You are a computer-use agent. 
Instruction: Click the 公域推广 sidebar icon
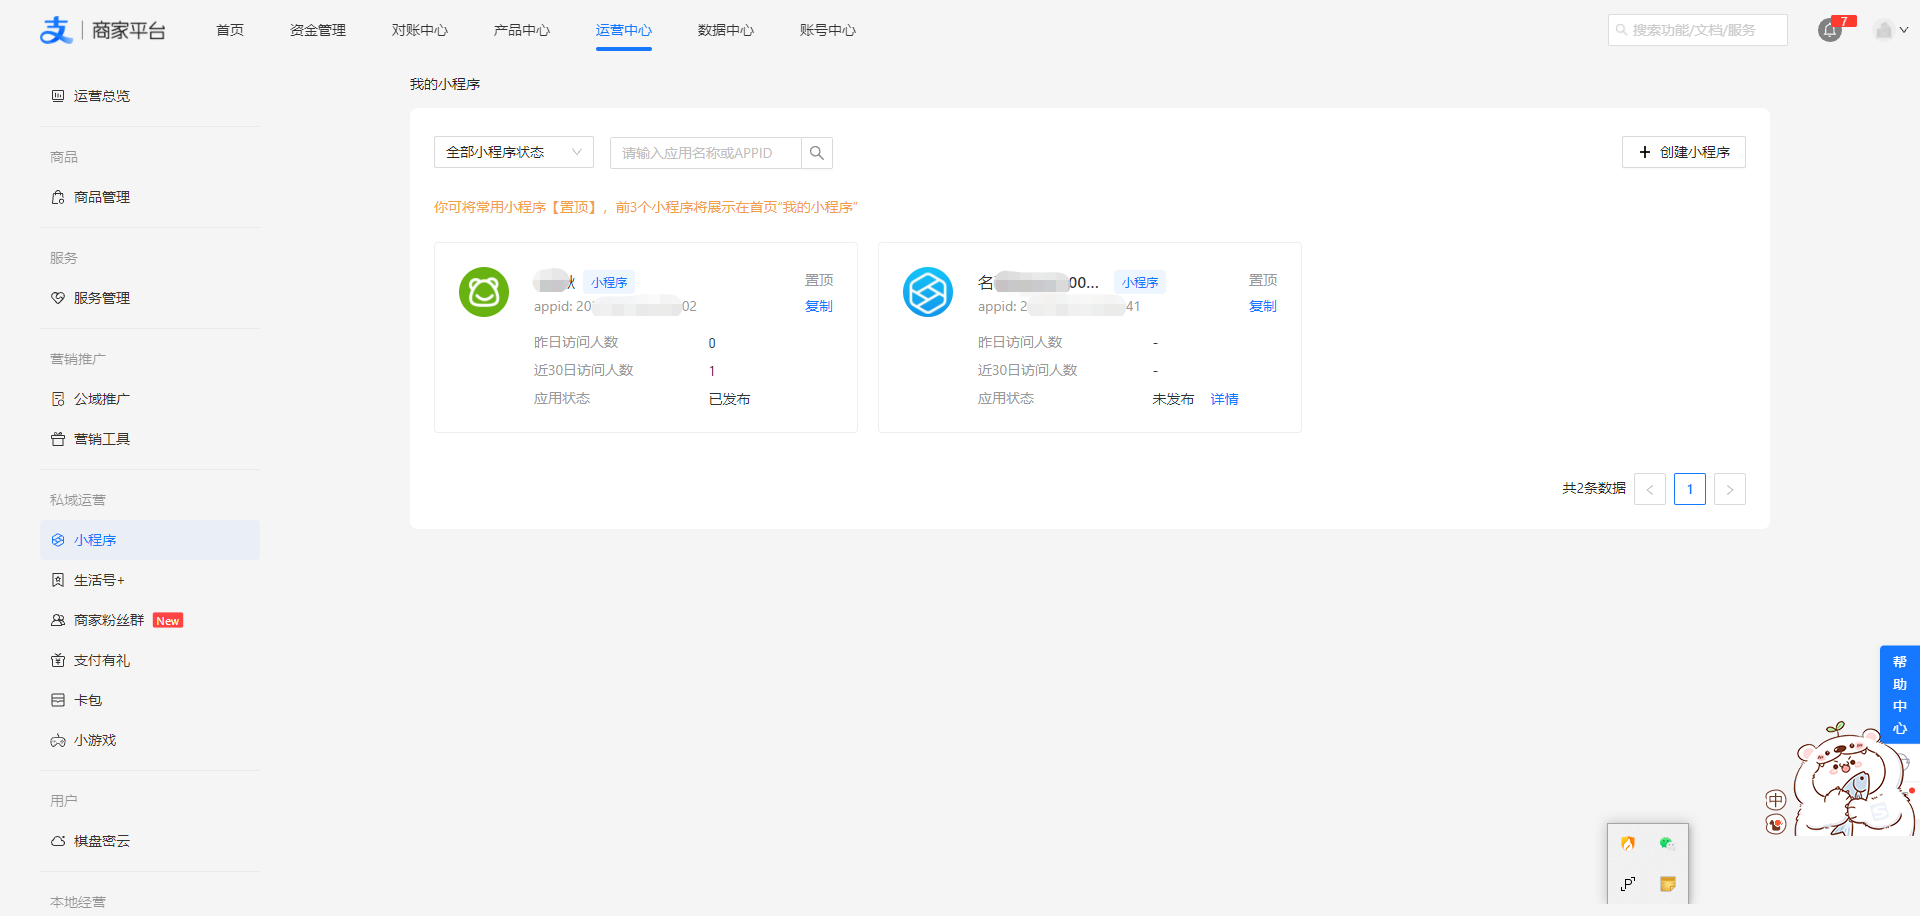[58, 399]
